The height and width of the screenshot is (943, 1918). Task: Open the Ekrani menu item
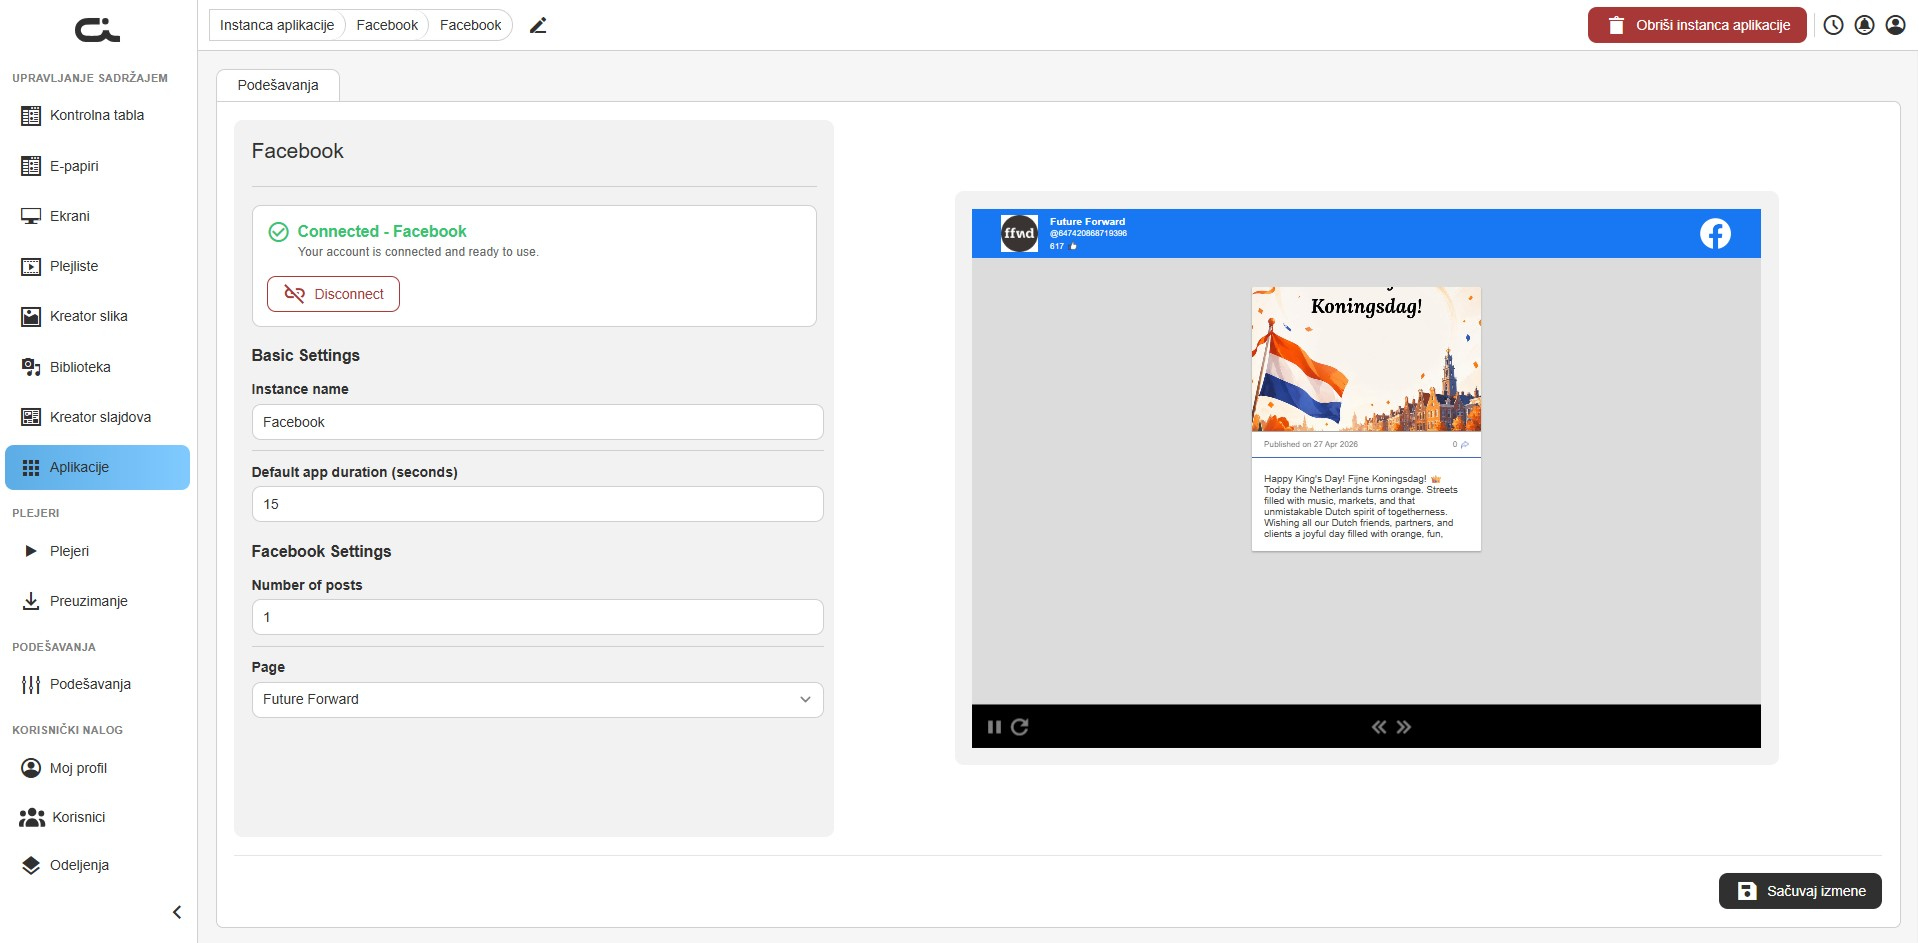pos(97,216)
